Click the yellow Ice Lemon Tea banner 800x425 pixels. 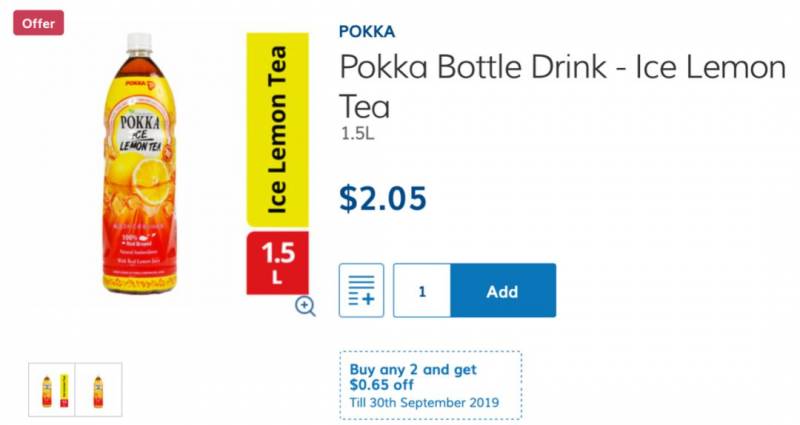click(277, 129)
